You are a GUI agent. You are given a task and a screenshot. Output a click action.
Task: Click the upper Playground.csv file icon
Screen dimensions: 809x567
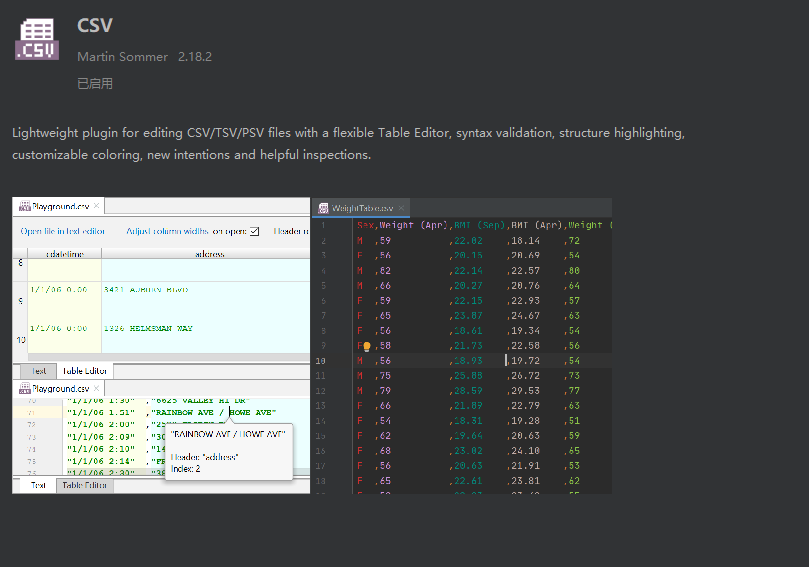[24, 206]
